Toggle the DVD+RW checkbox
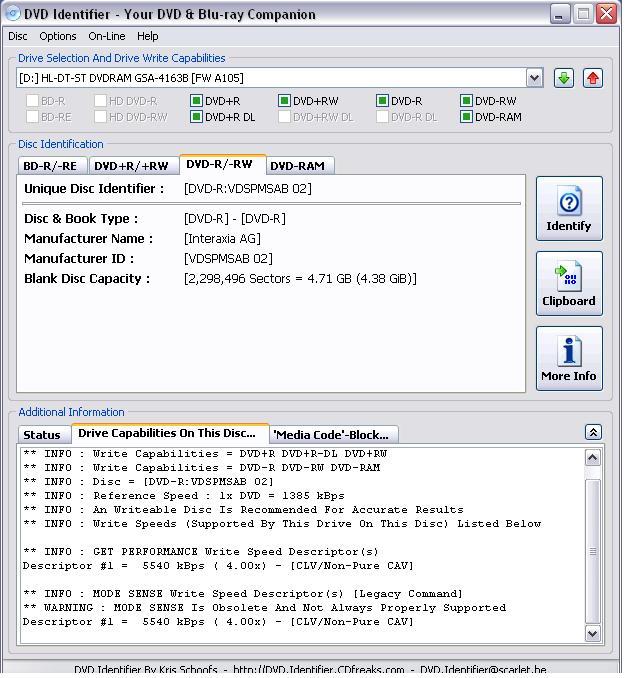This screenshot has height=678, width=629. tap(284, 101)
